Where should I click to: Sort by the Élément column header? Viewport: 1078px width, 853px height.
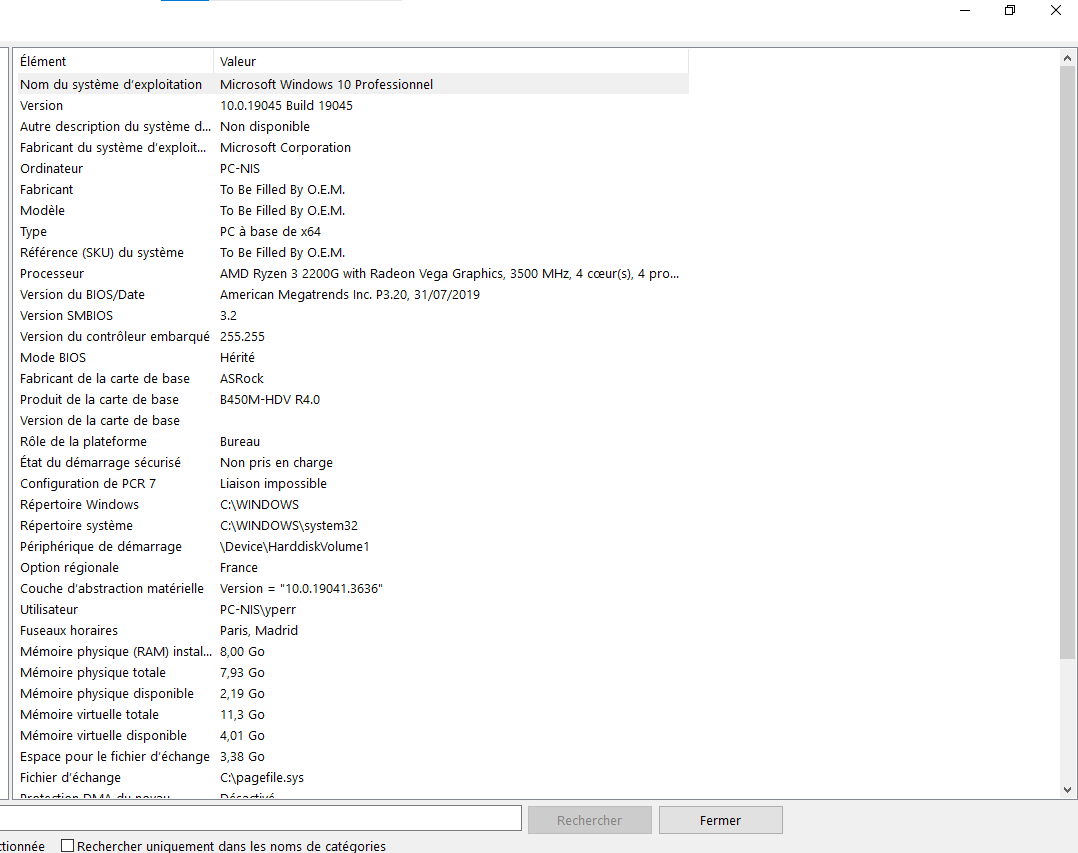110,61
